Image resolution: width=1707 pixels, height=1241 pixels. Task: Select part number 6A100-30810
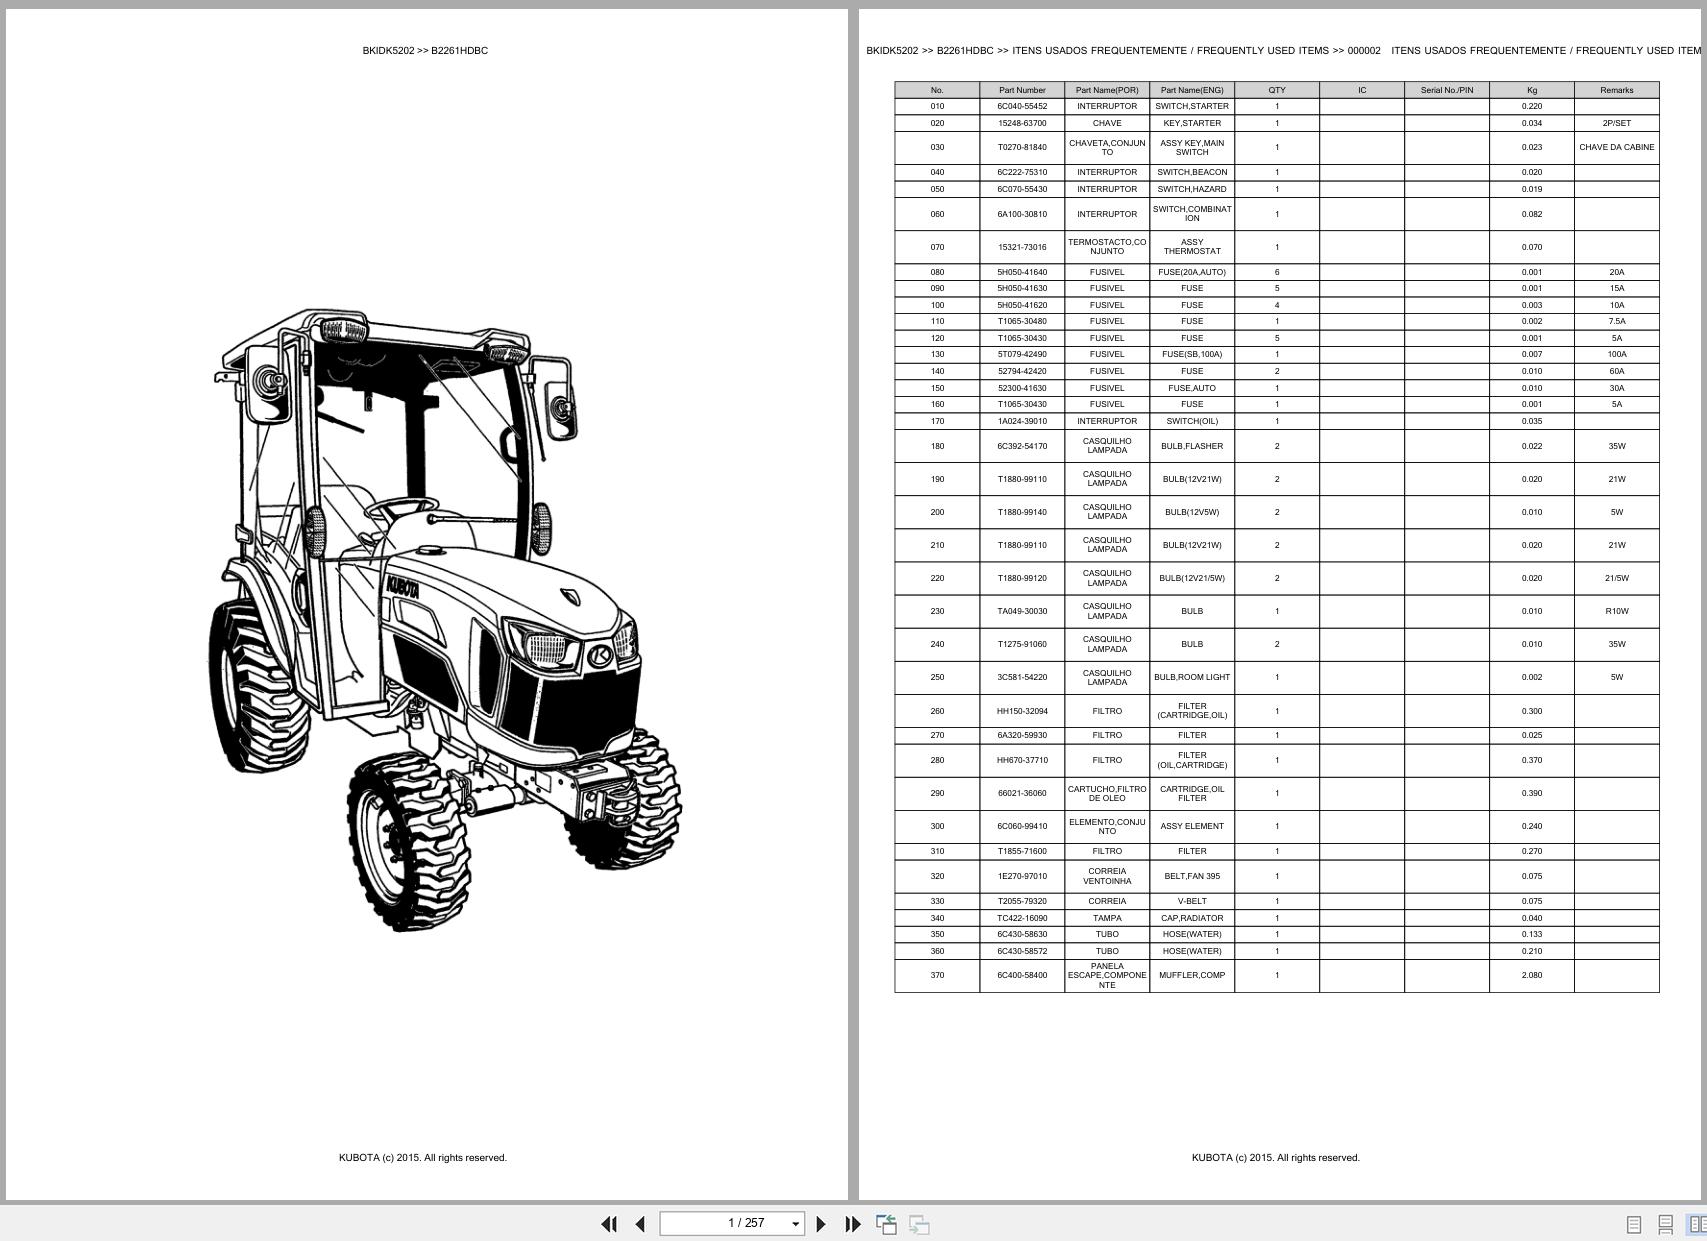coord(1022,214)
